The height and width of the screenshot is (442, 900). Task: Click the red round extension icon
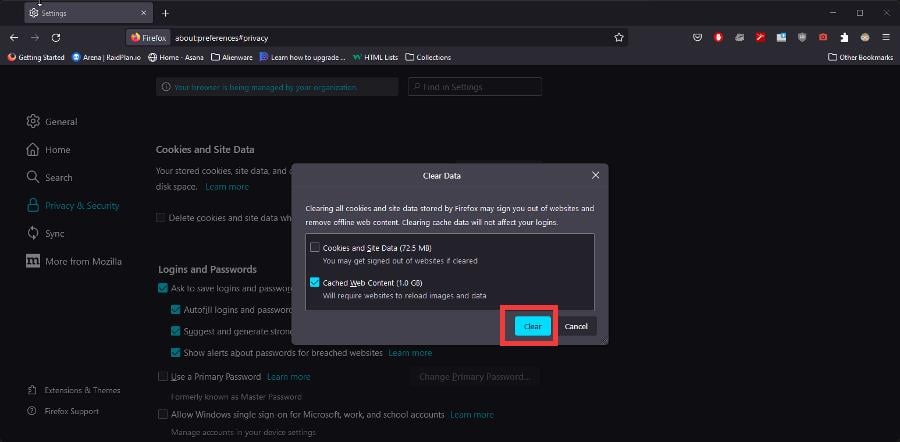click(718, 37)
